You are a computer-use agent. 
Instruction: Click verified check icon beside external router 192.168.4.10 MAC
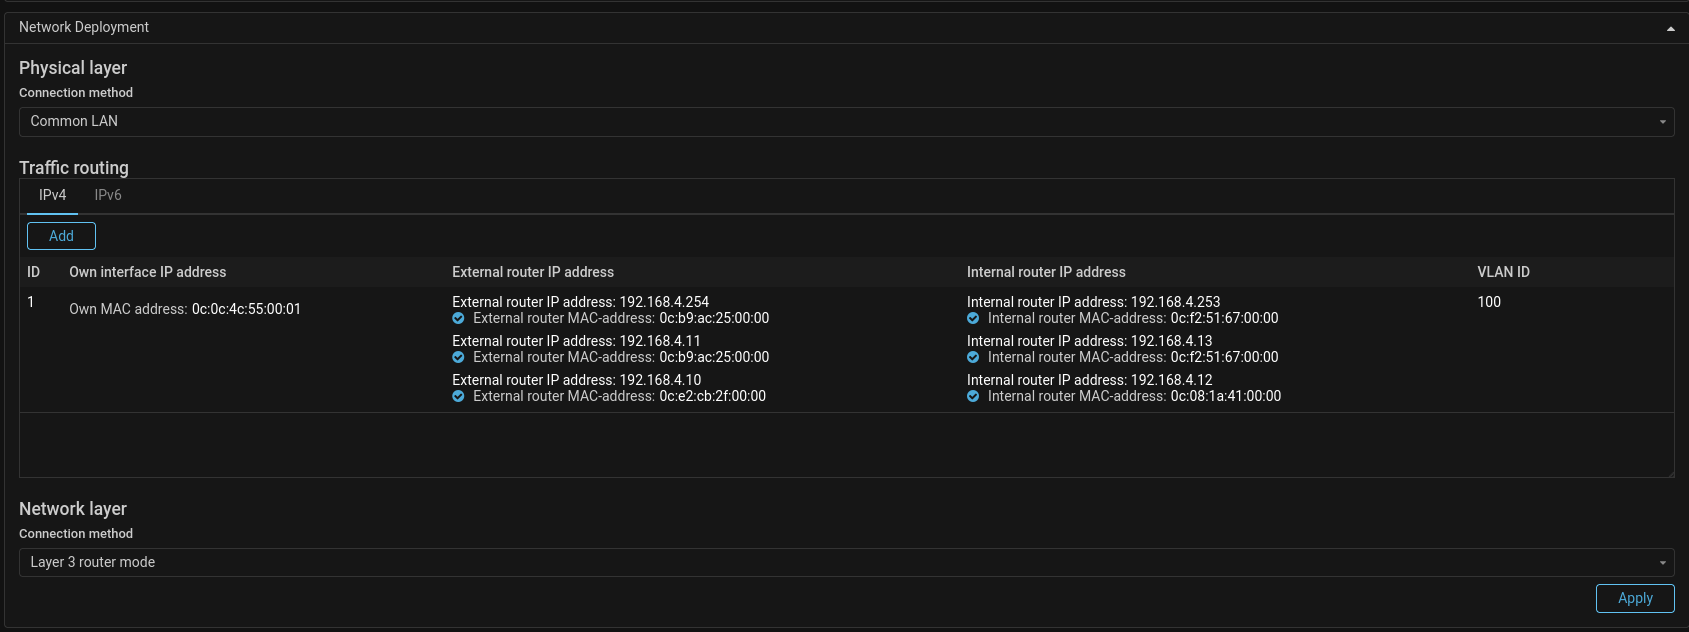click(x=458, y=397)
